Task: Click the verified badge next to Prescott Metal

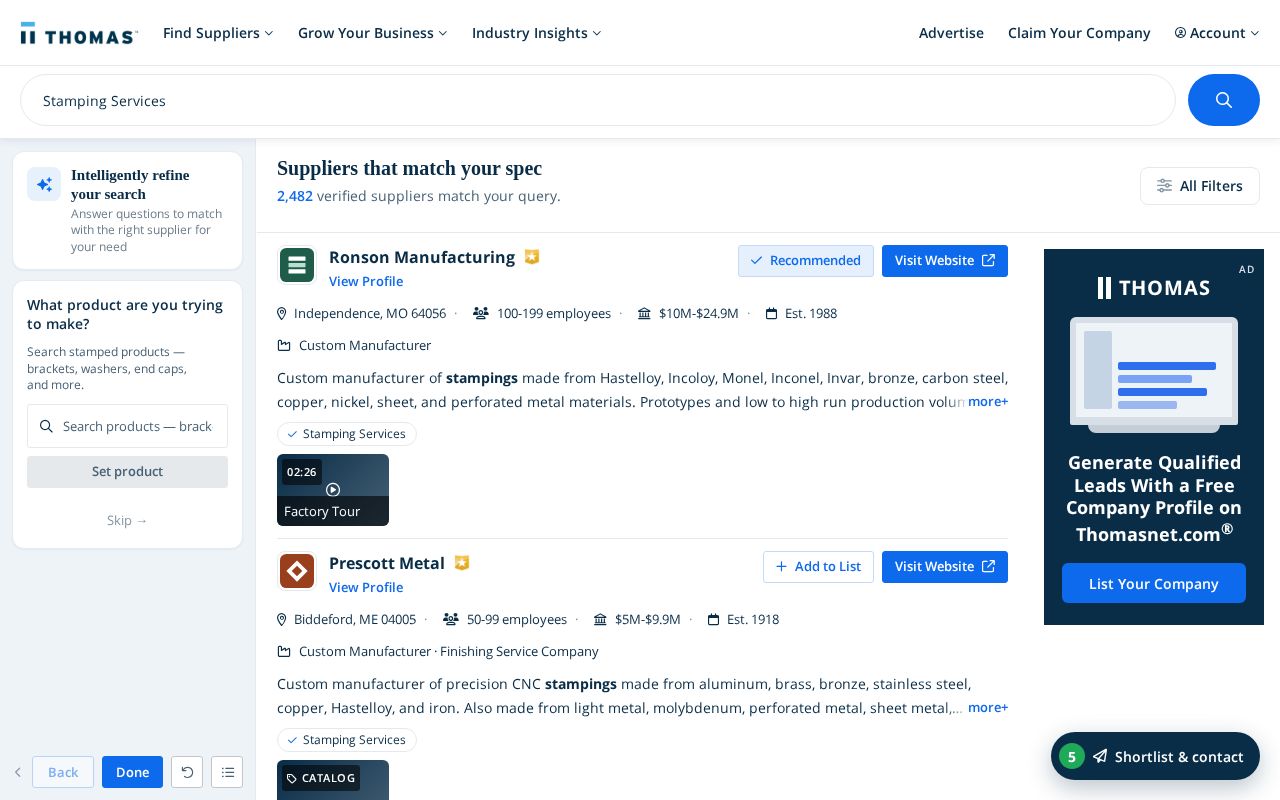Action: pos(462,563)
